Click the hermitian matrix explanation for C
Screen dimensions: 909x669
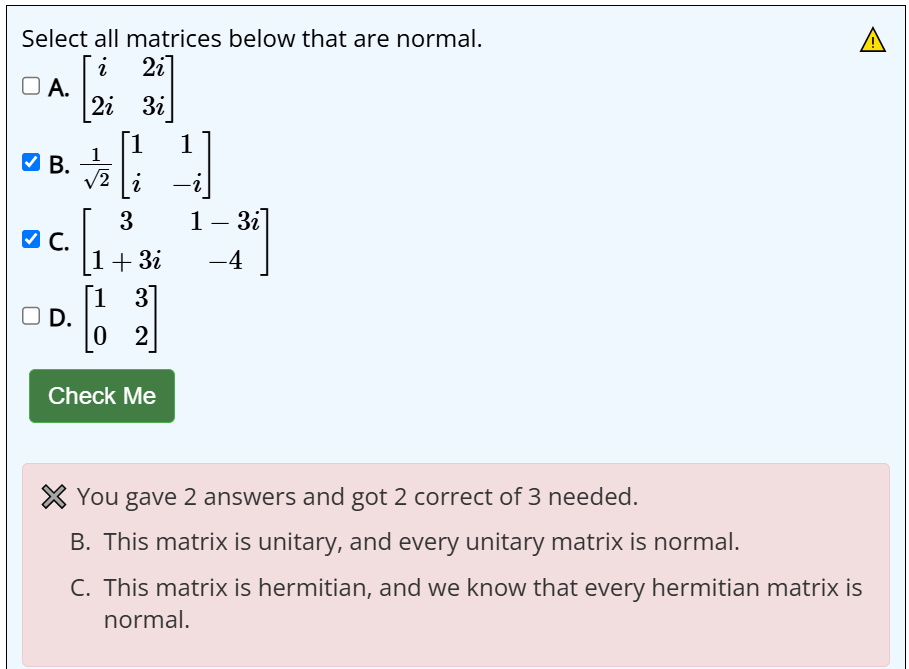tap(466, 603)
